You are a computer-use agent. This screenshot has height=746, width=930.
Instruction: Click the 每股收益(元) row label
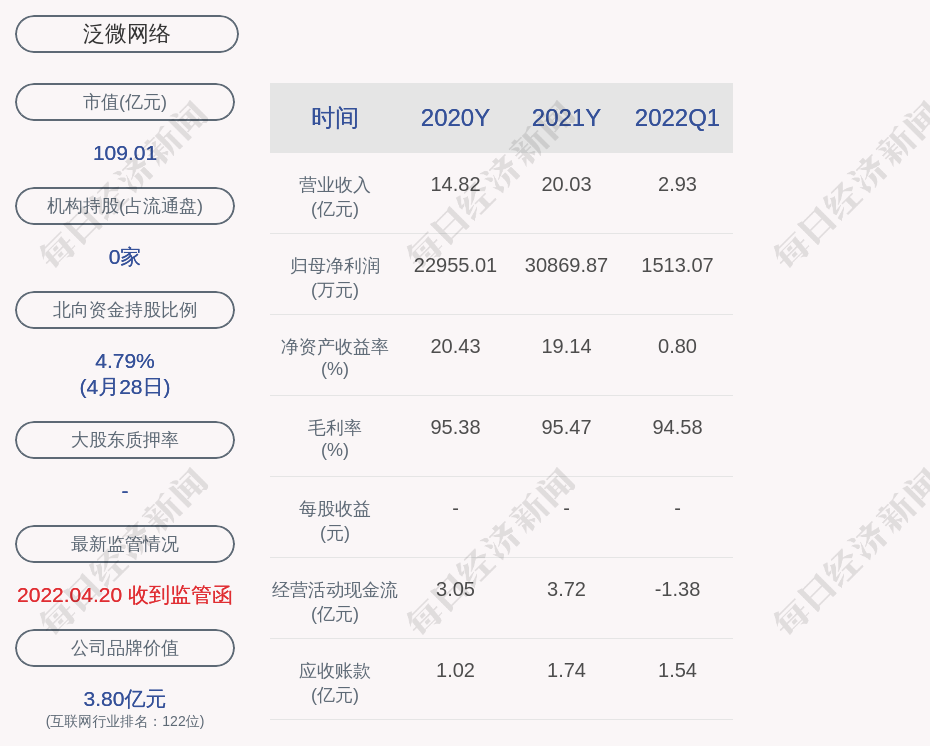tap(335, 521)
